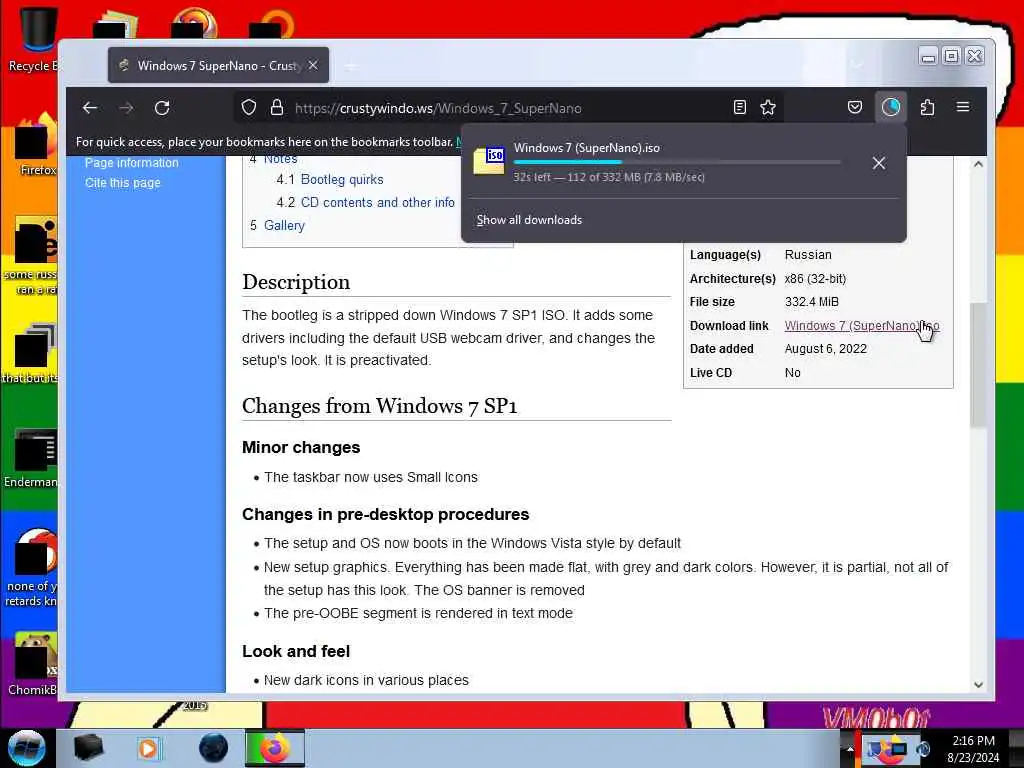Click the black box taskbar icon
This screenshot has width=1024, height=768.
pyautogui.click(x=88, y=748)
